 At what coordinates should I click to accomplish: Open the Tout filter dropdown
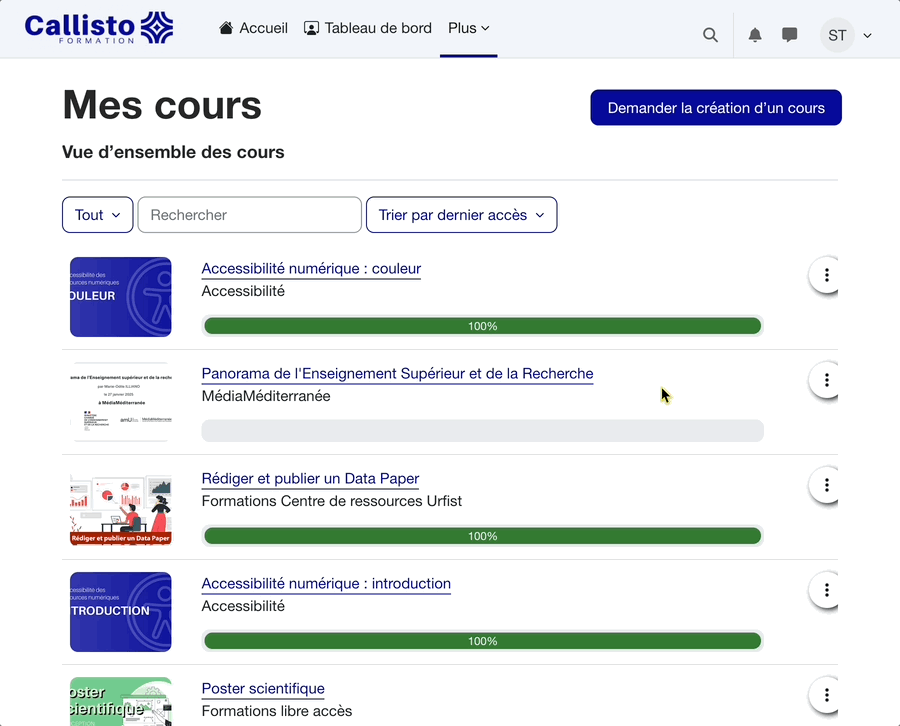click(98, 215)
